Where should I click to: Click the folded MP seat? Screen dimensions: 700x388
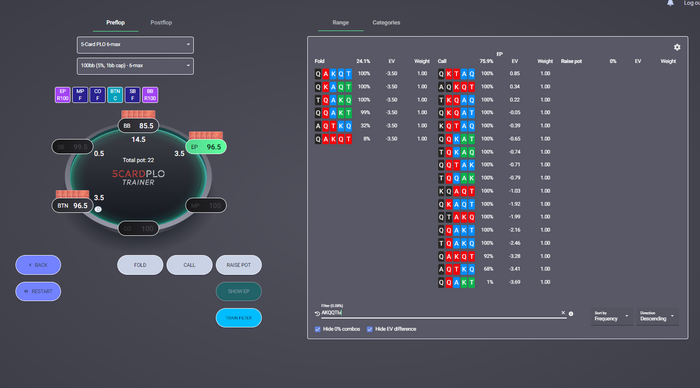[x=206, y=205]
